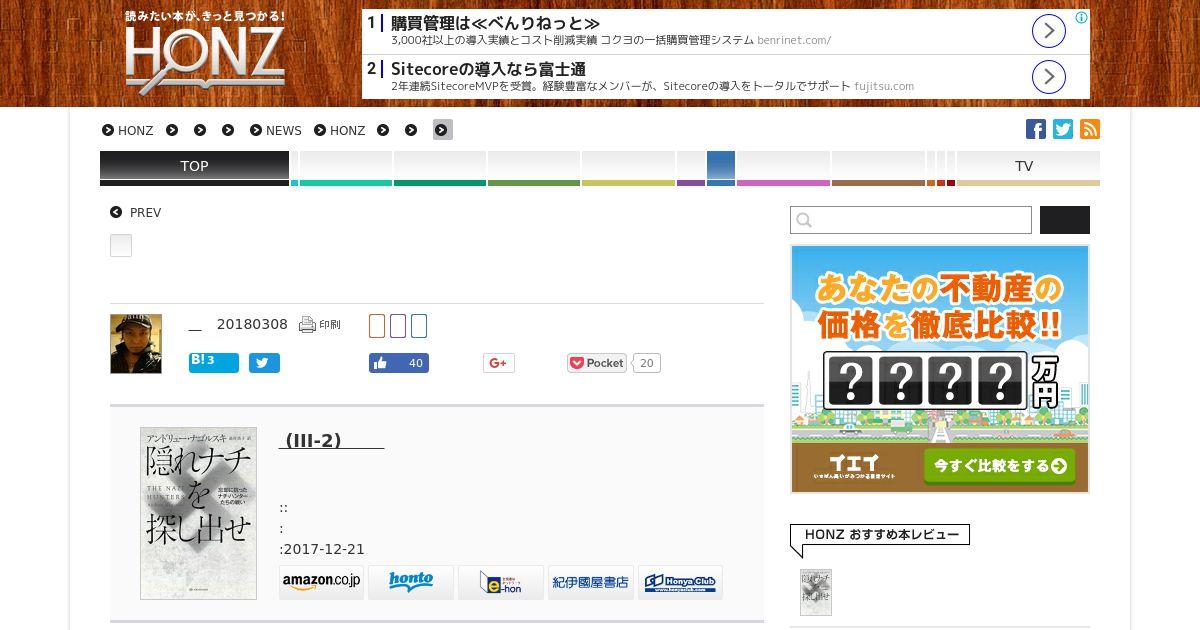Click into the sidebar search field
1200x630 pixels.
tap(911, 220)
